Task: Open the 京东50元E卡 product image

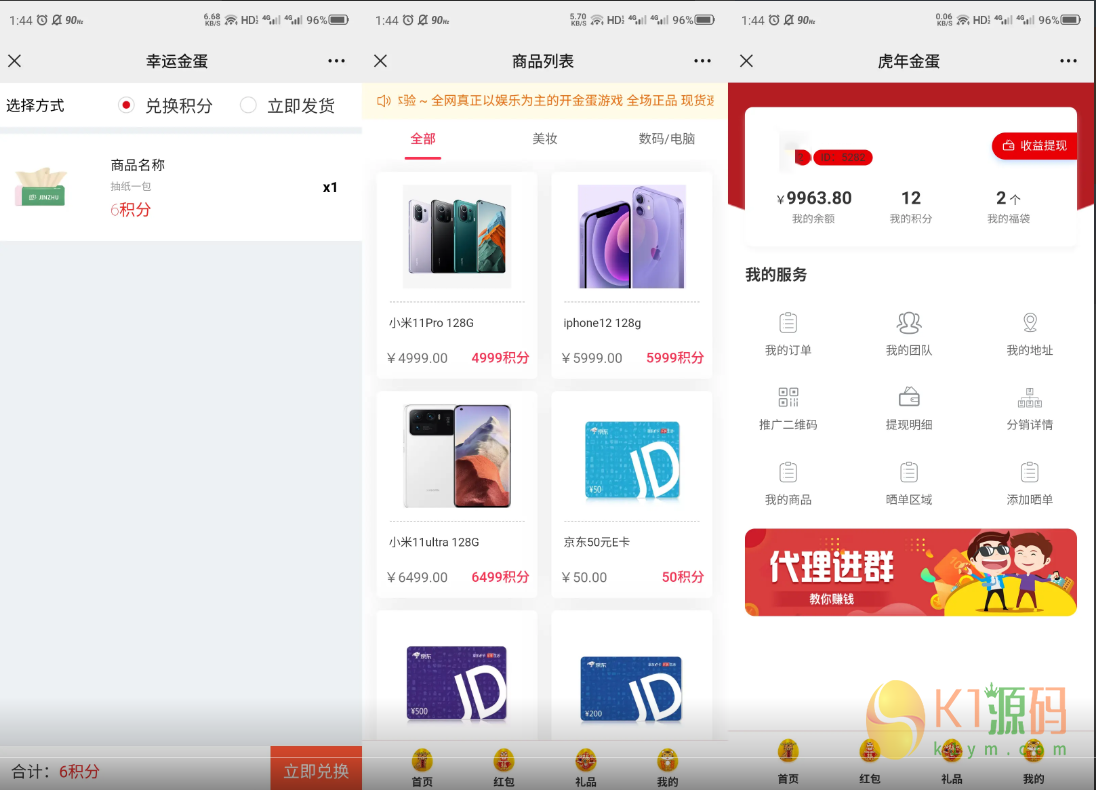Action: 632,460
